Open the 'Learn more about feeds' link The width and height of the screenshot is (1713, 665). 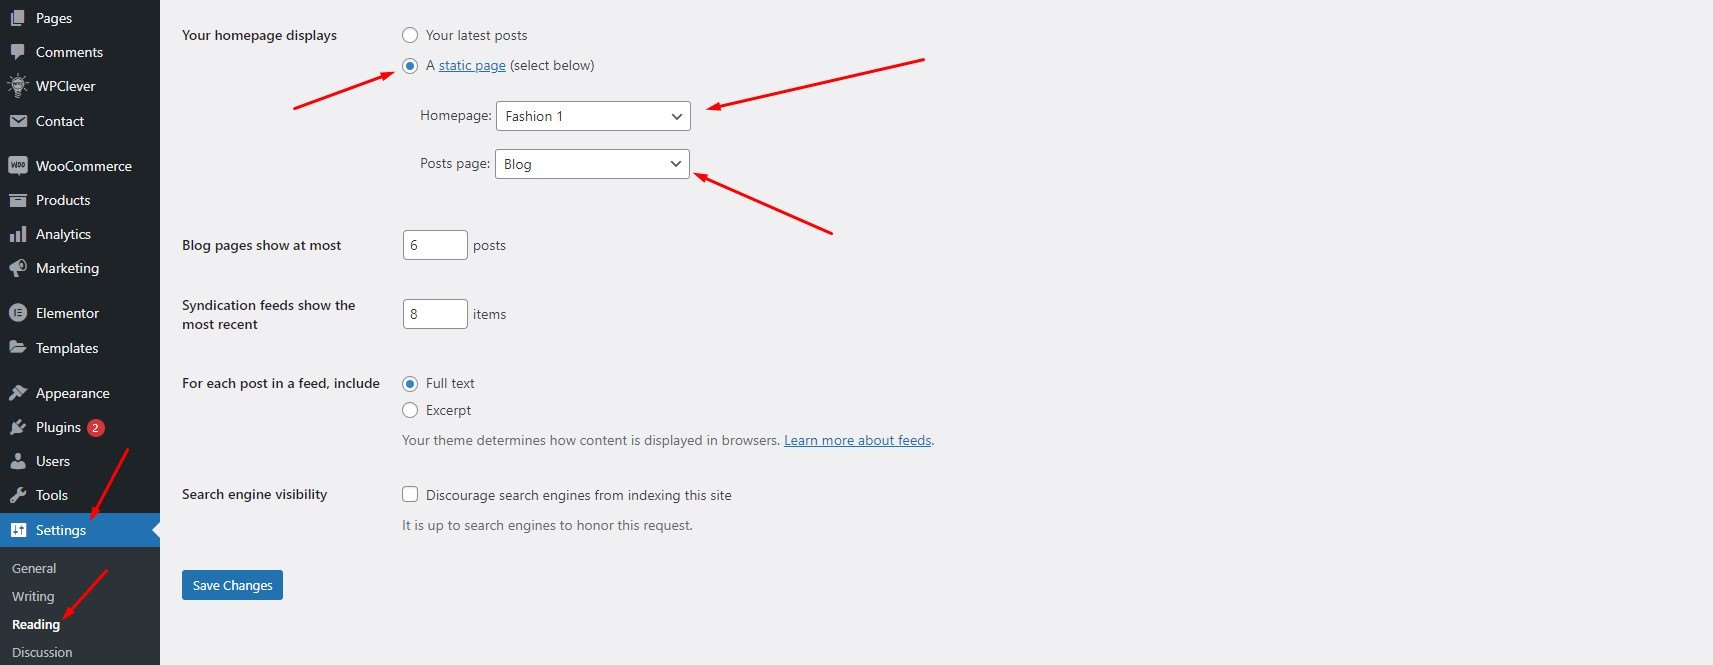coord(857,440)
